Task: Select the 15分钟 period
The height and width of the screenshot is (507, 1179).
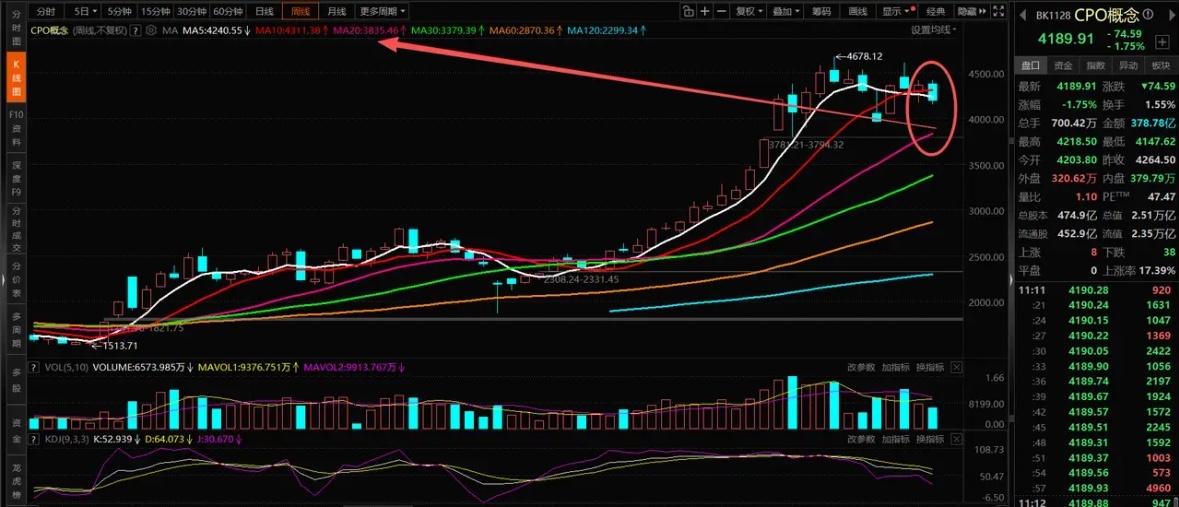Action: pos(156,11)
